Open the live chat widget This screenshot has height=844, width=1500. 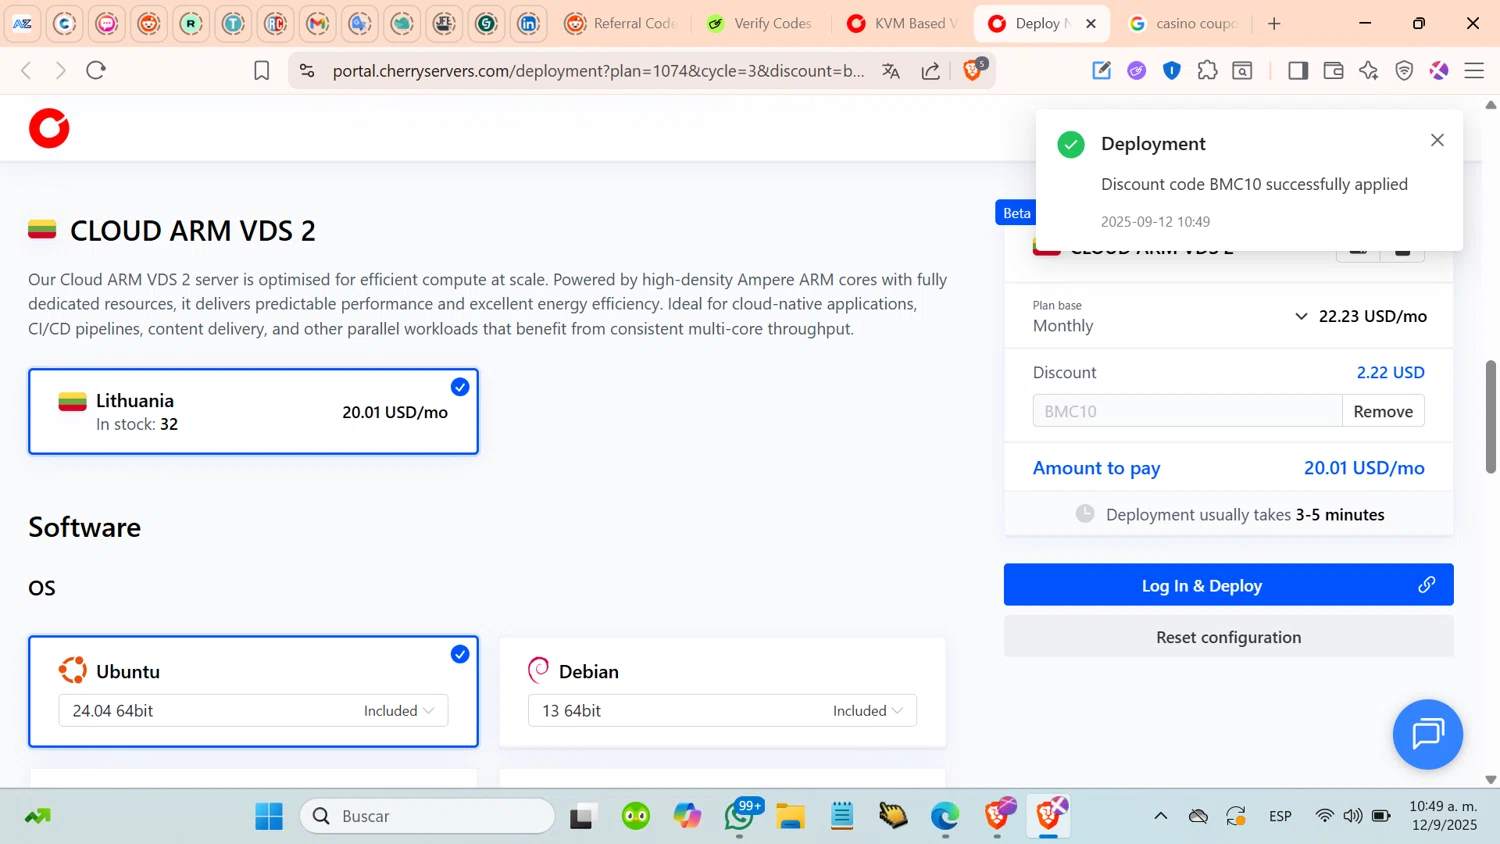pyautogui.click(x=1428, y=734)
